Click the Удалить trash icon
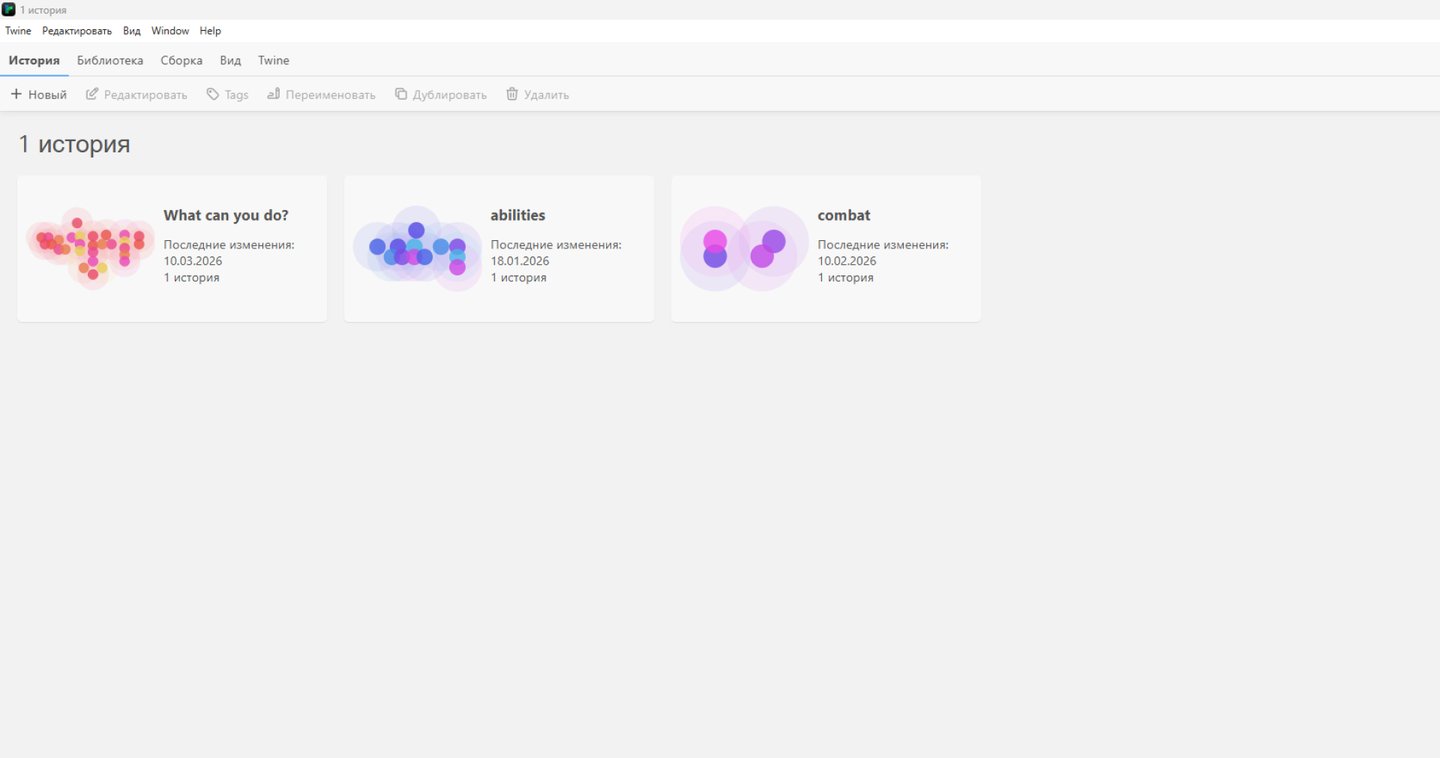The image size is (1440, 758). [512, 94]
